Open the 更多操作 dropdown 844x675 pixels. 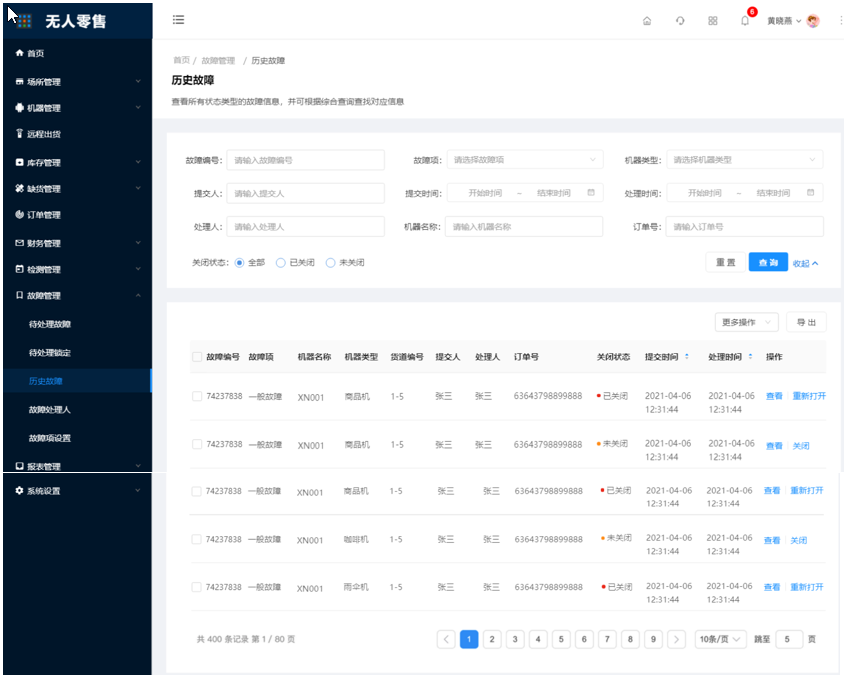coord(746,322)
